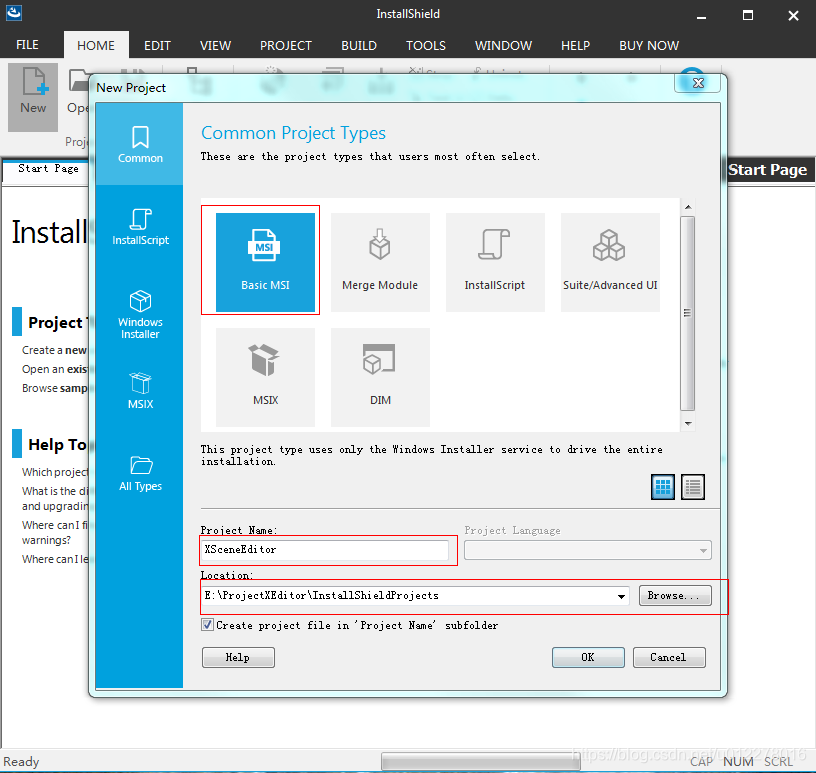816x773 pixels.
Task: Click the New project ribbon icon
Action: 33,97
